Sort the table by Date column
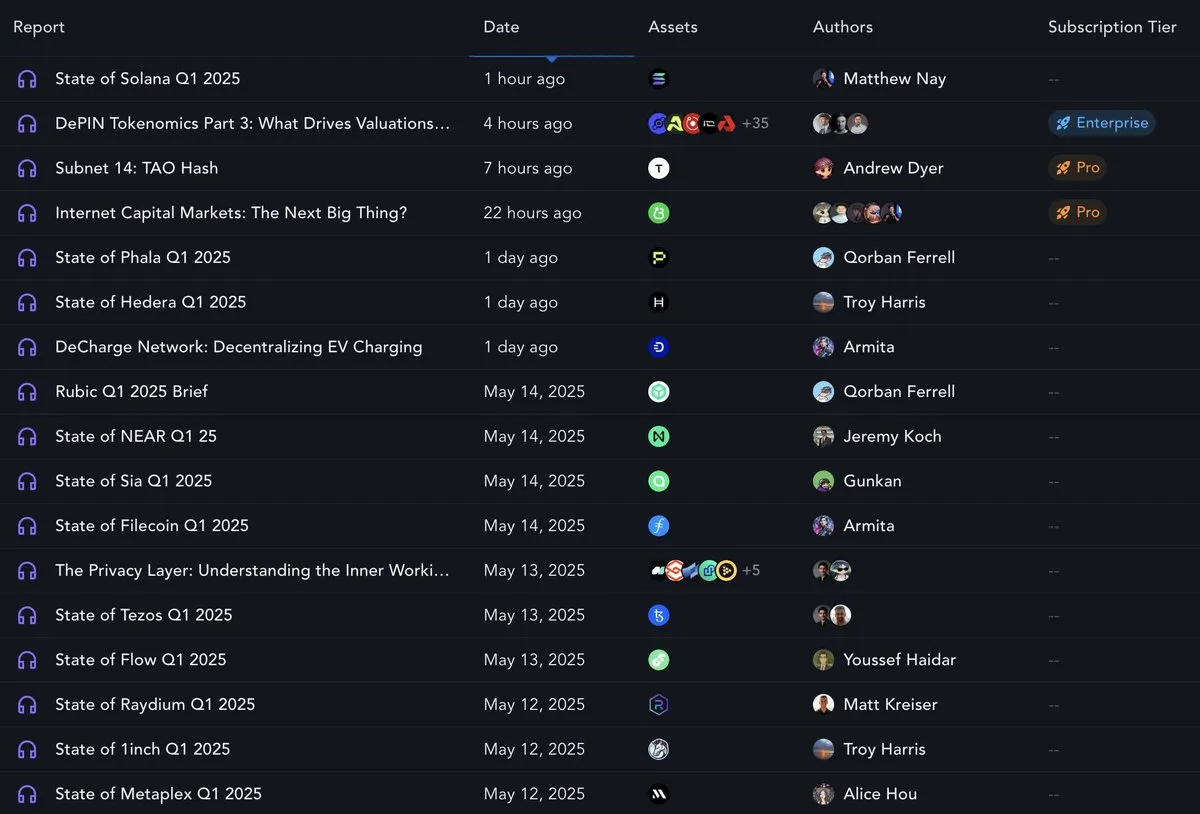Viewport: 1200px width, 814px height. point(501,27)
